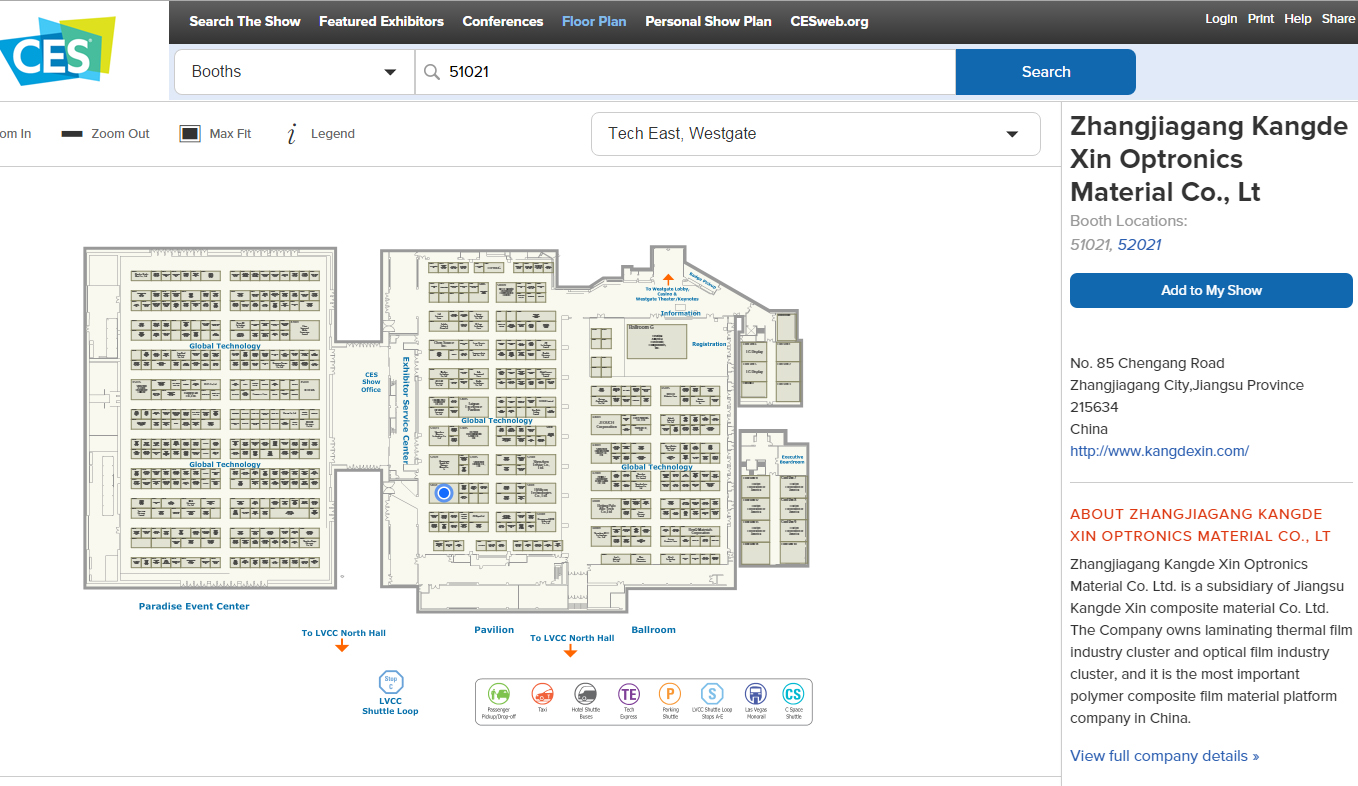Open Personal Show Plan

(708, 21)
